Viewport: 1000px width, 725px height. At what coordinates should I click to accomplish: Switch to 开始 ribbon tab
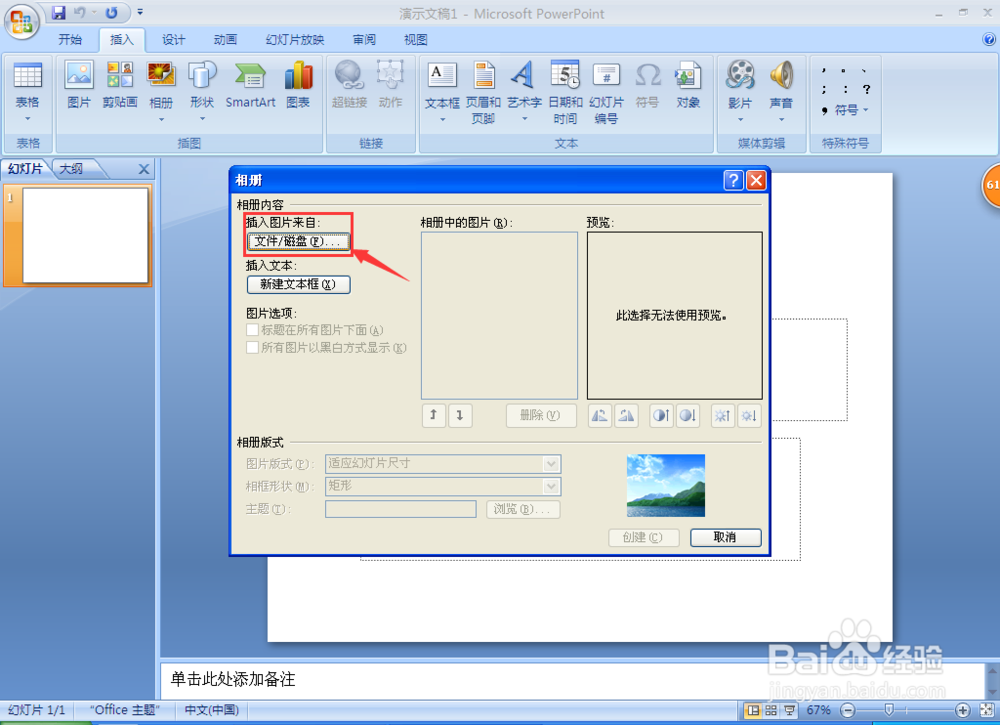(x=70, y=40)
